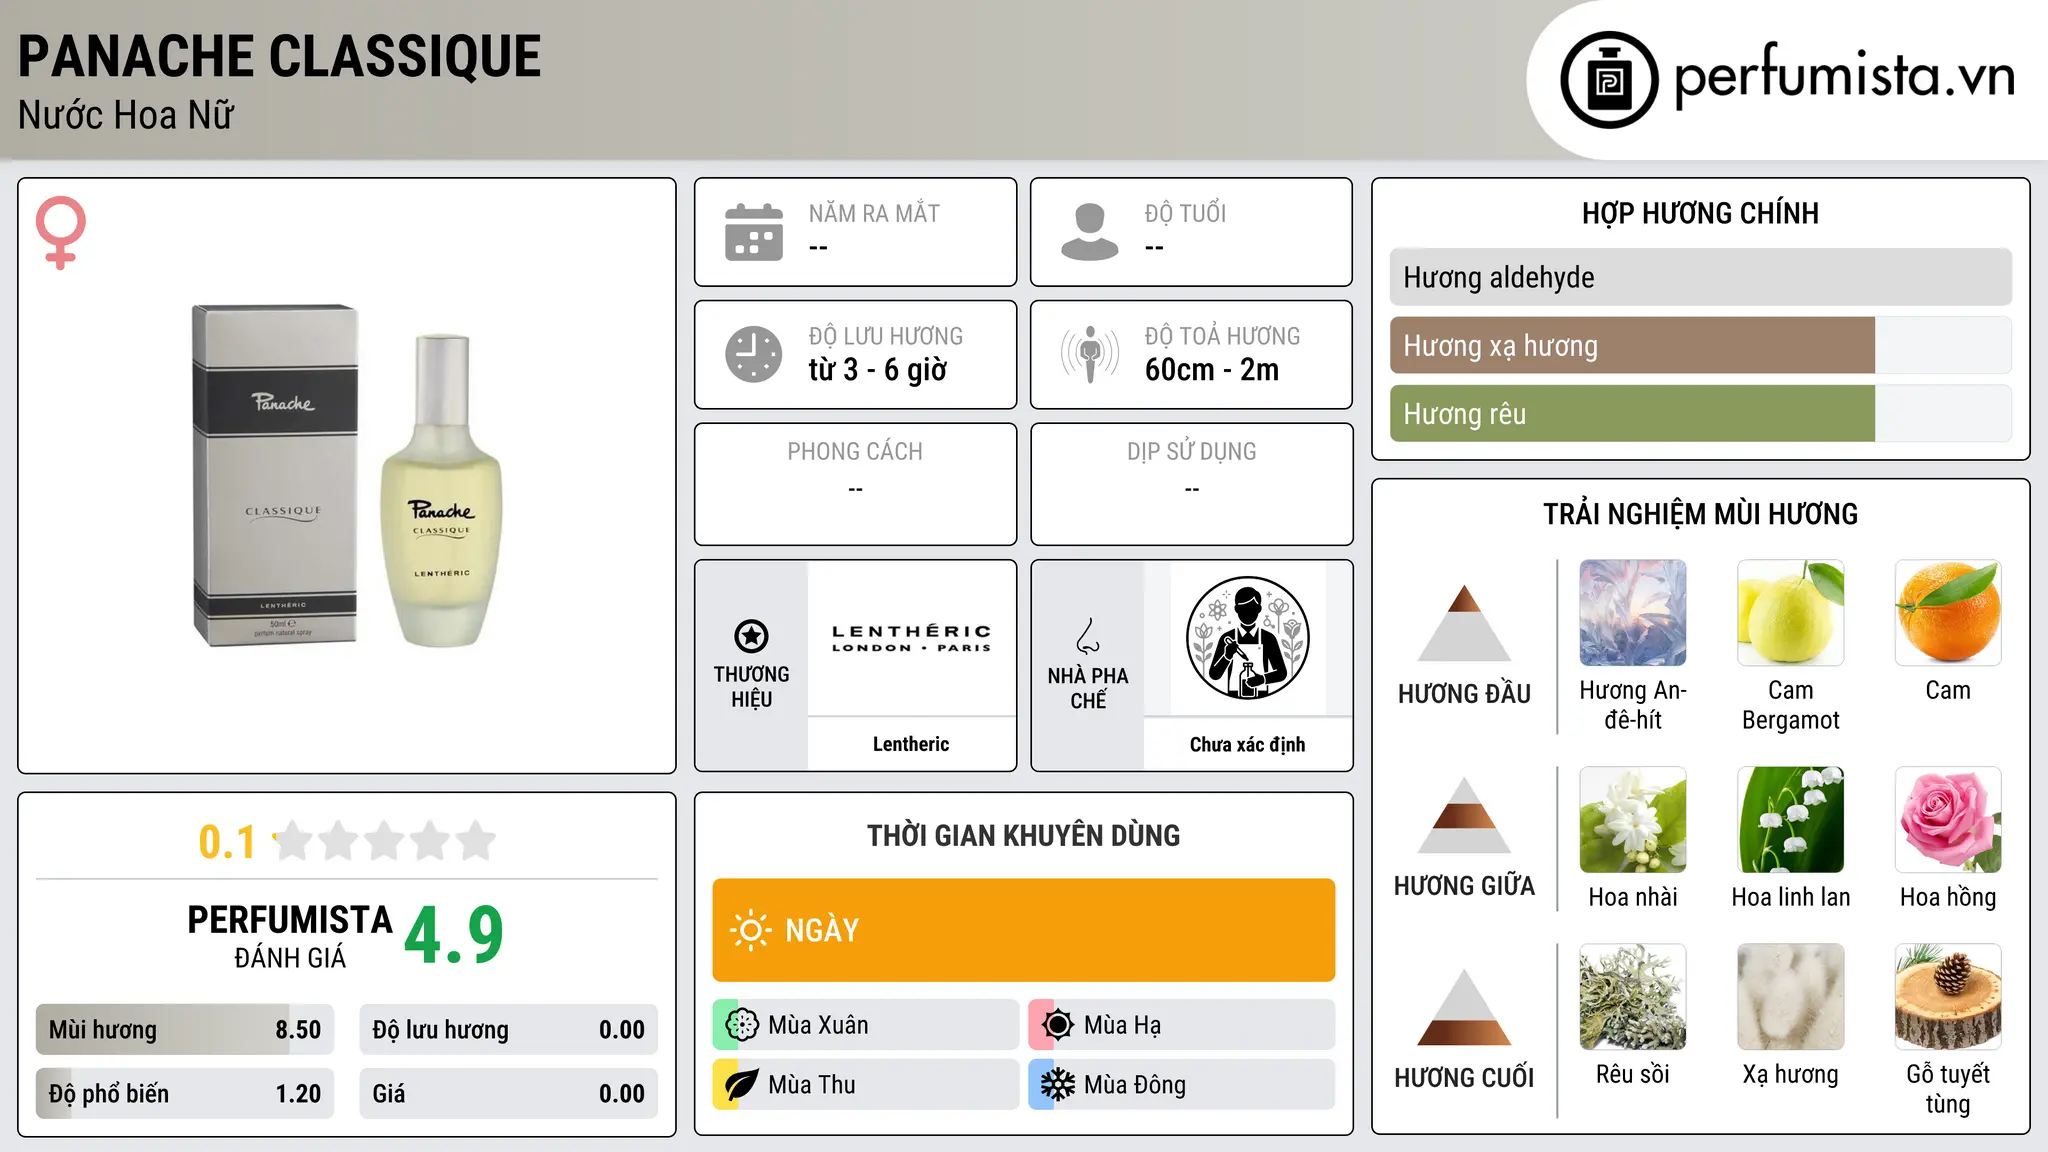Click the pink female gender symbol
The height and width of the screenshot is (1152, 2048).
pos(61,233)
